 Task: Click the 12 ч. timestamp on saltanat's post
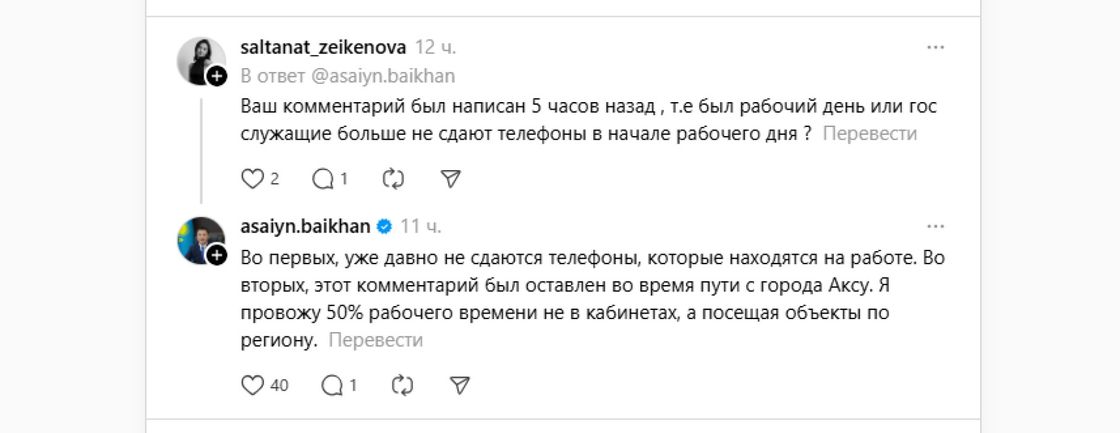point(435,47)
